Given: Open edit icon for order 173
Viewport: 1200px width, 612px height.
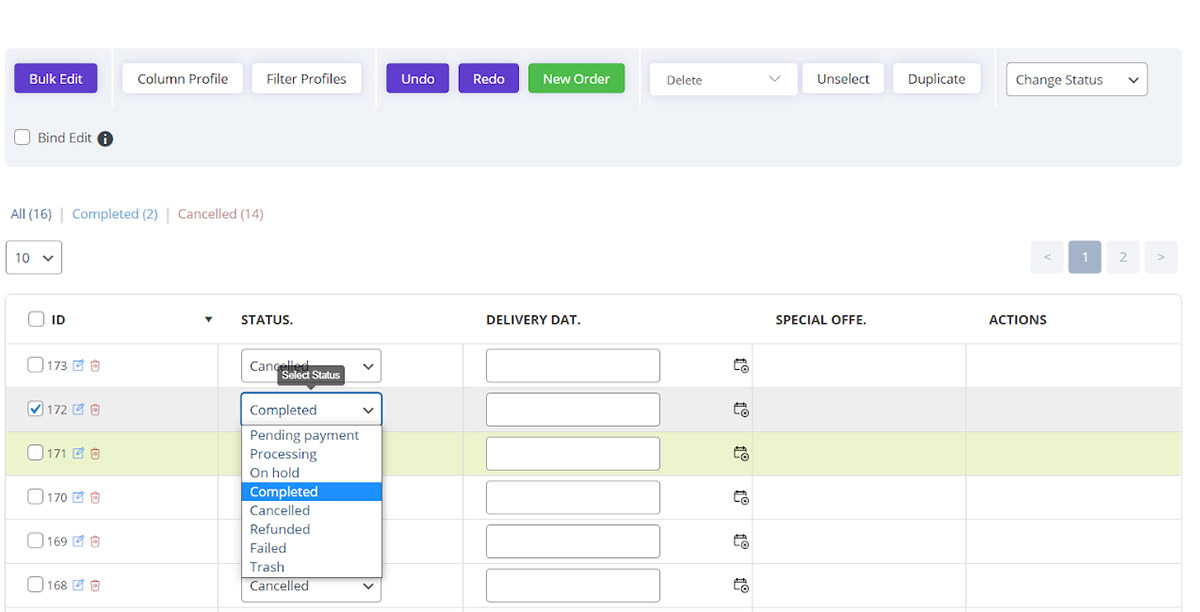Looking at the screenshot, I should (x=78, y=366).
